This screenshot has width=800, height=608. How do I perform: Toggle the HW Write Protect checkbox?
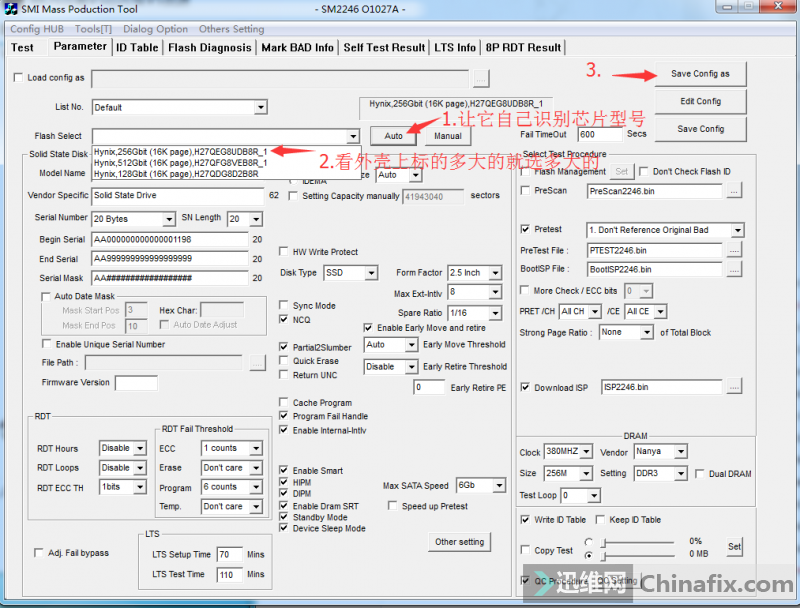click(x=284, y=251)
